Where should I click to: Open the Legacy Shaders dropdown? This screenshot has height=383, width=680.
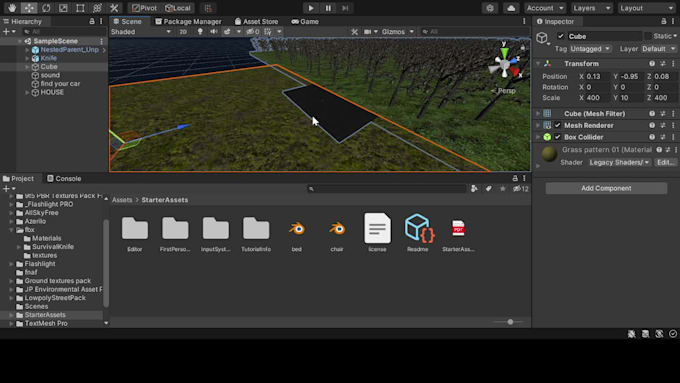(x=619, y=162)
